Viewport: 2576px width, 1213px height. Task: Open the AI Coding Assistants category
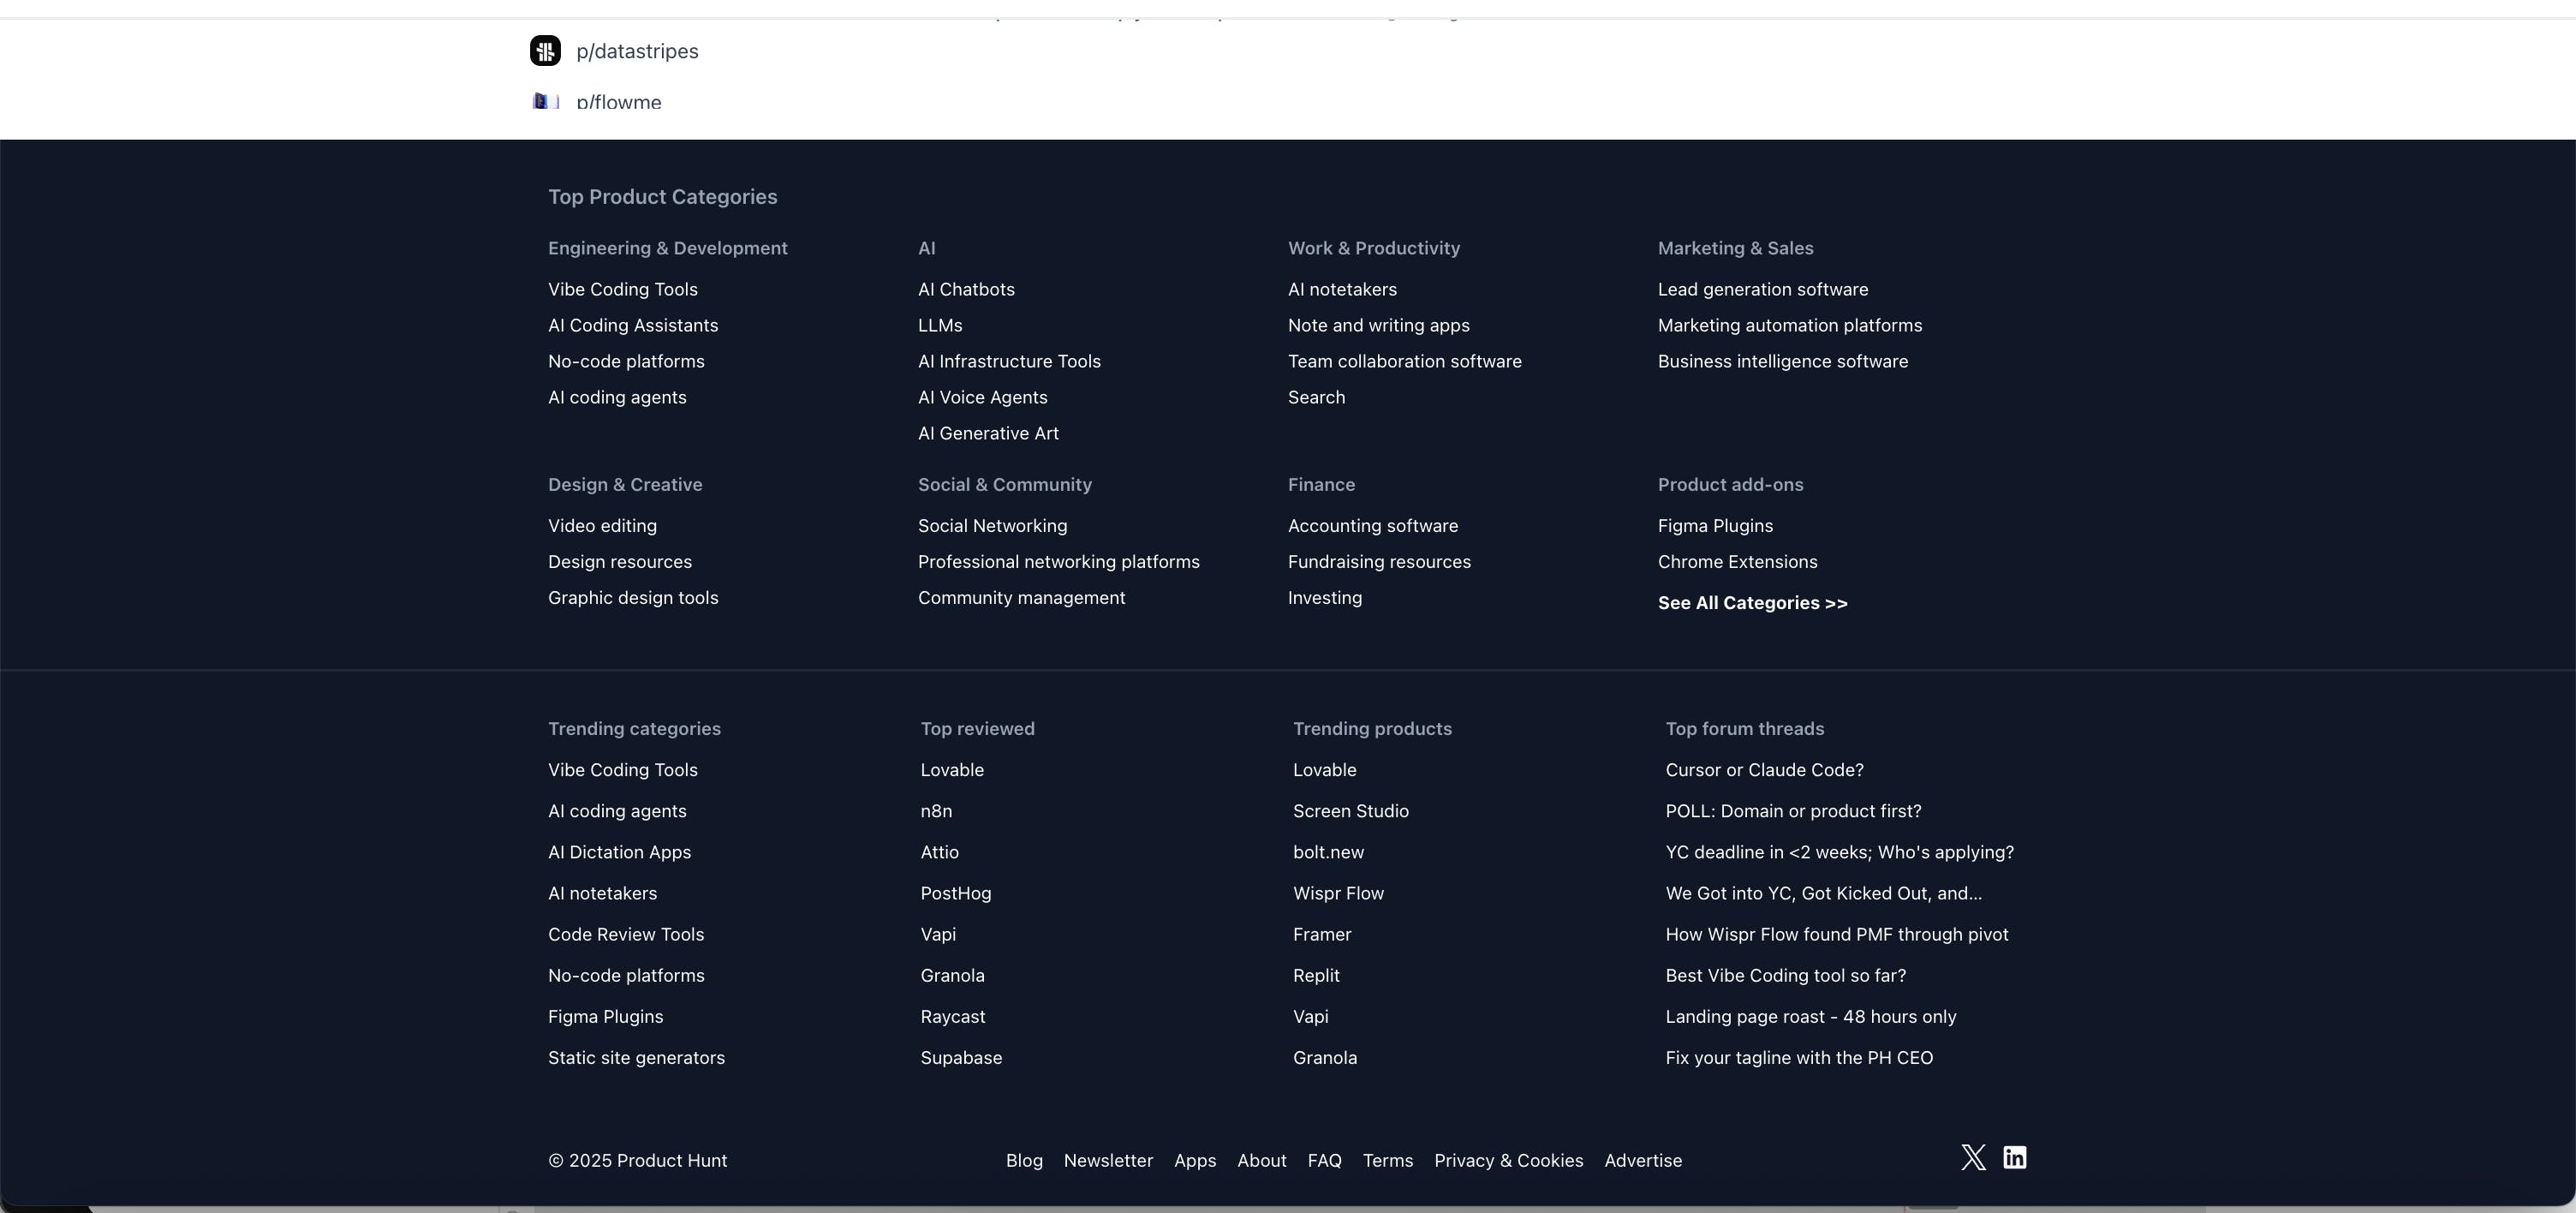tap(633, 325)
